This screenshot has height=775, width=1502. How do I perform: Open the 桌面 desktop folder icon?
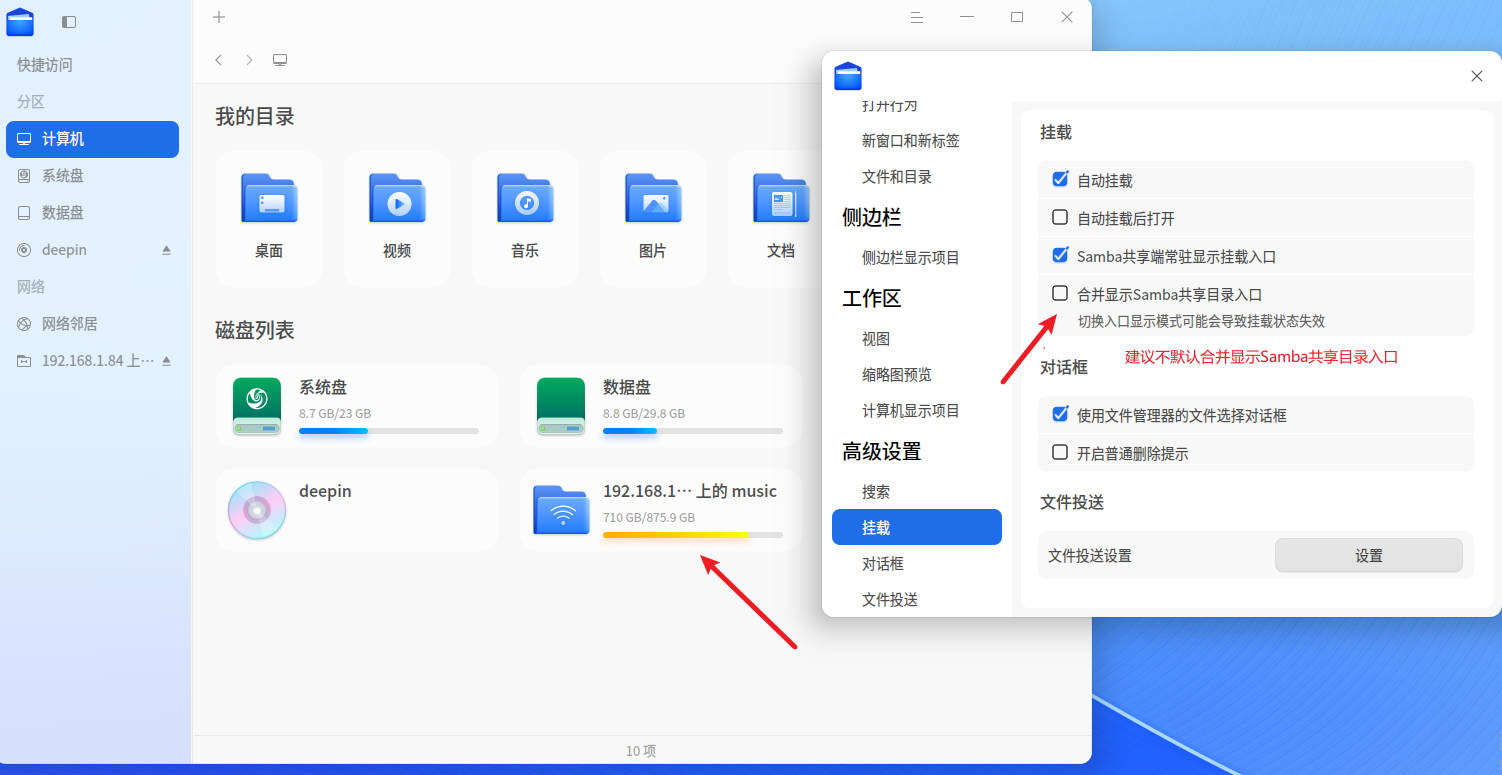tap(269, 198)
